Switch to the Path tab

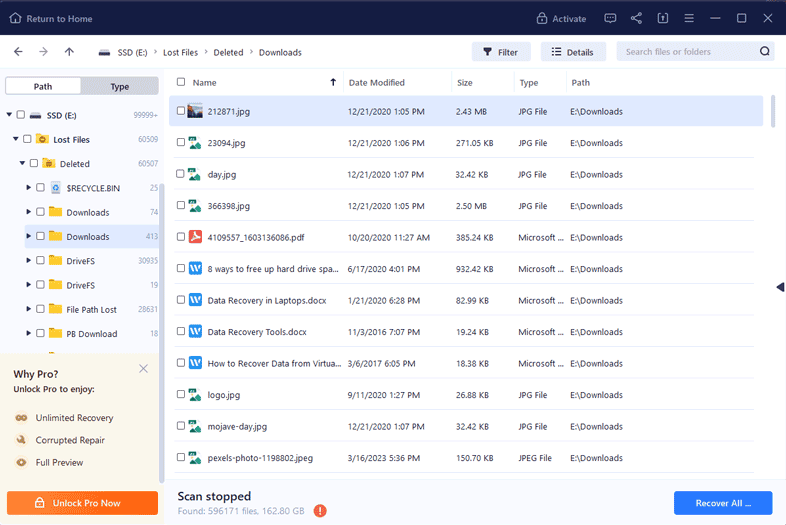click(x=43, y=86)
